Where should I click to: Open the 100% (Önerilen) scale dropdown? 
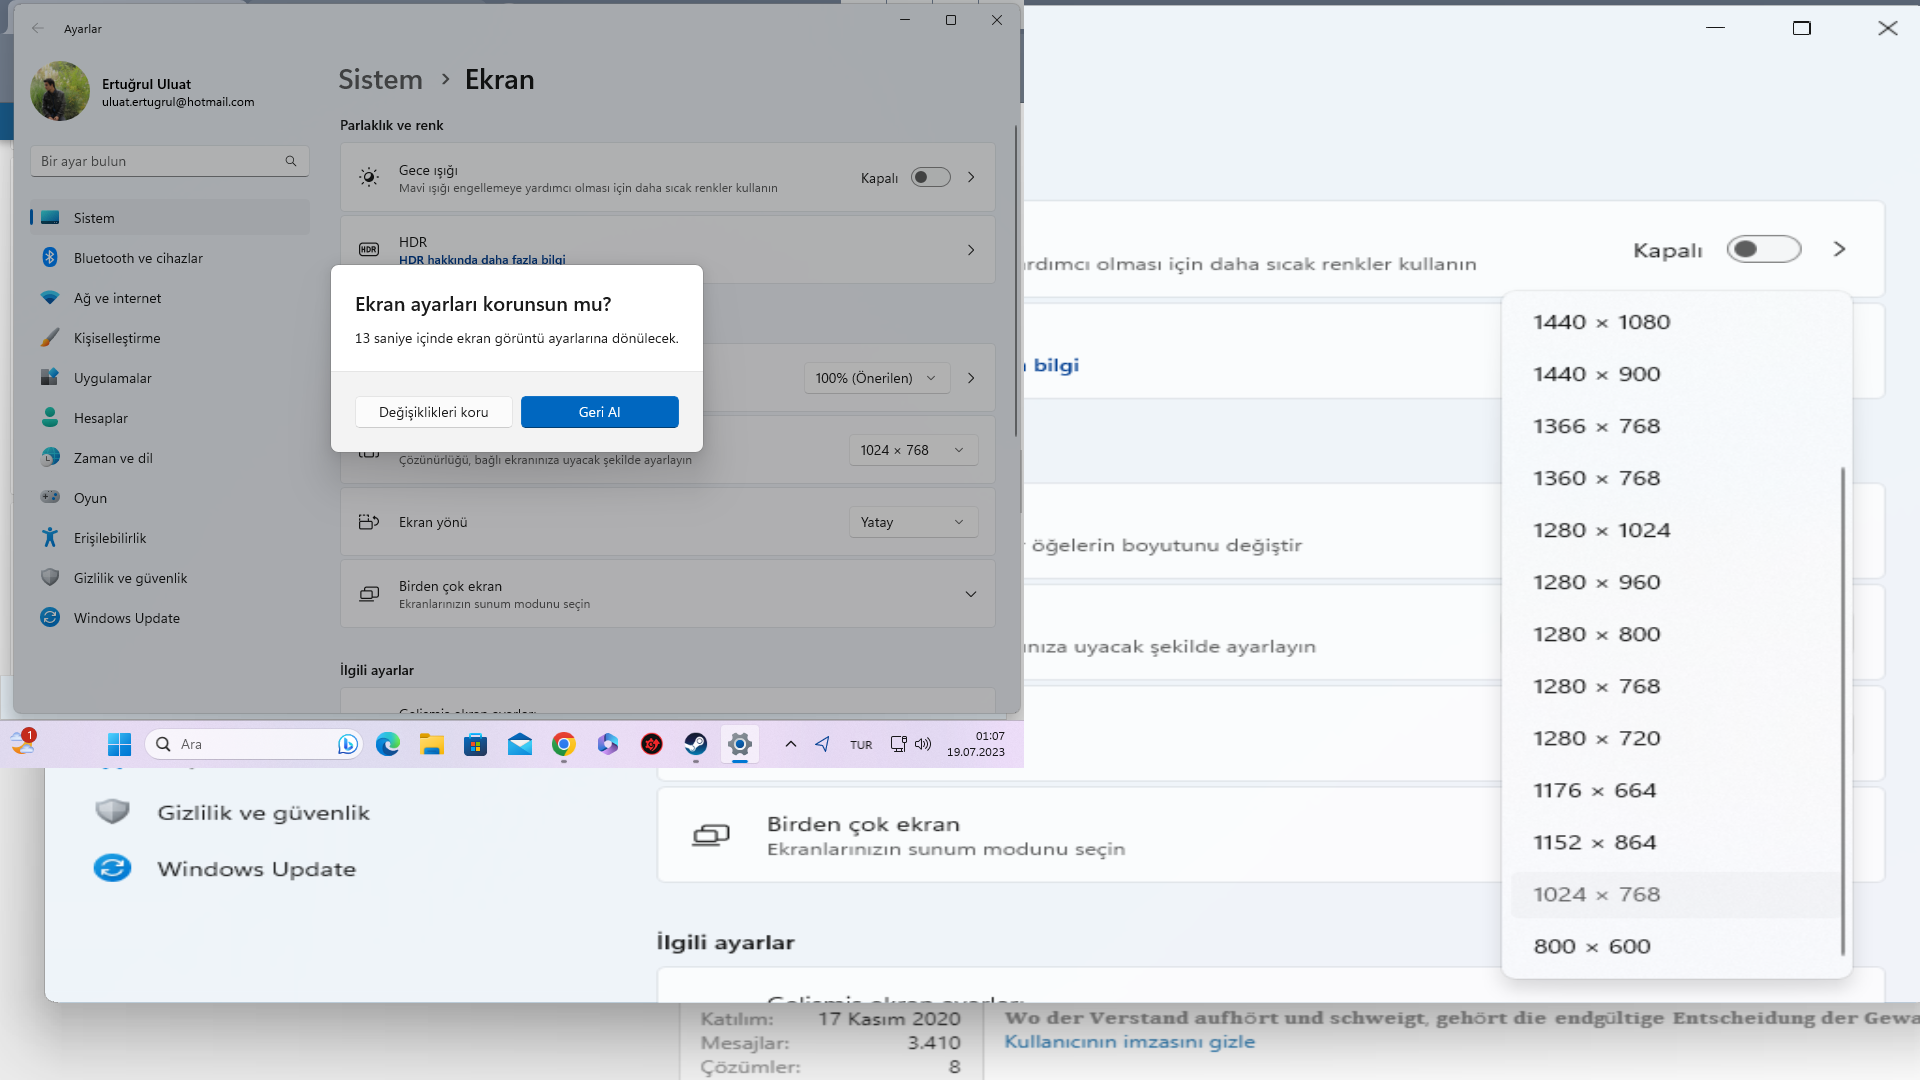point(875,378)
